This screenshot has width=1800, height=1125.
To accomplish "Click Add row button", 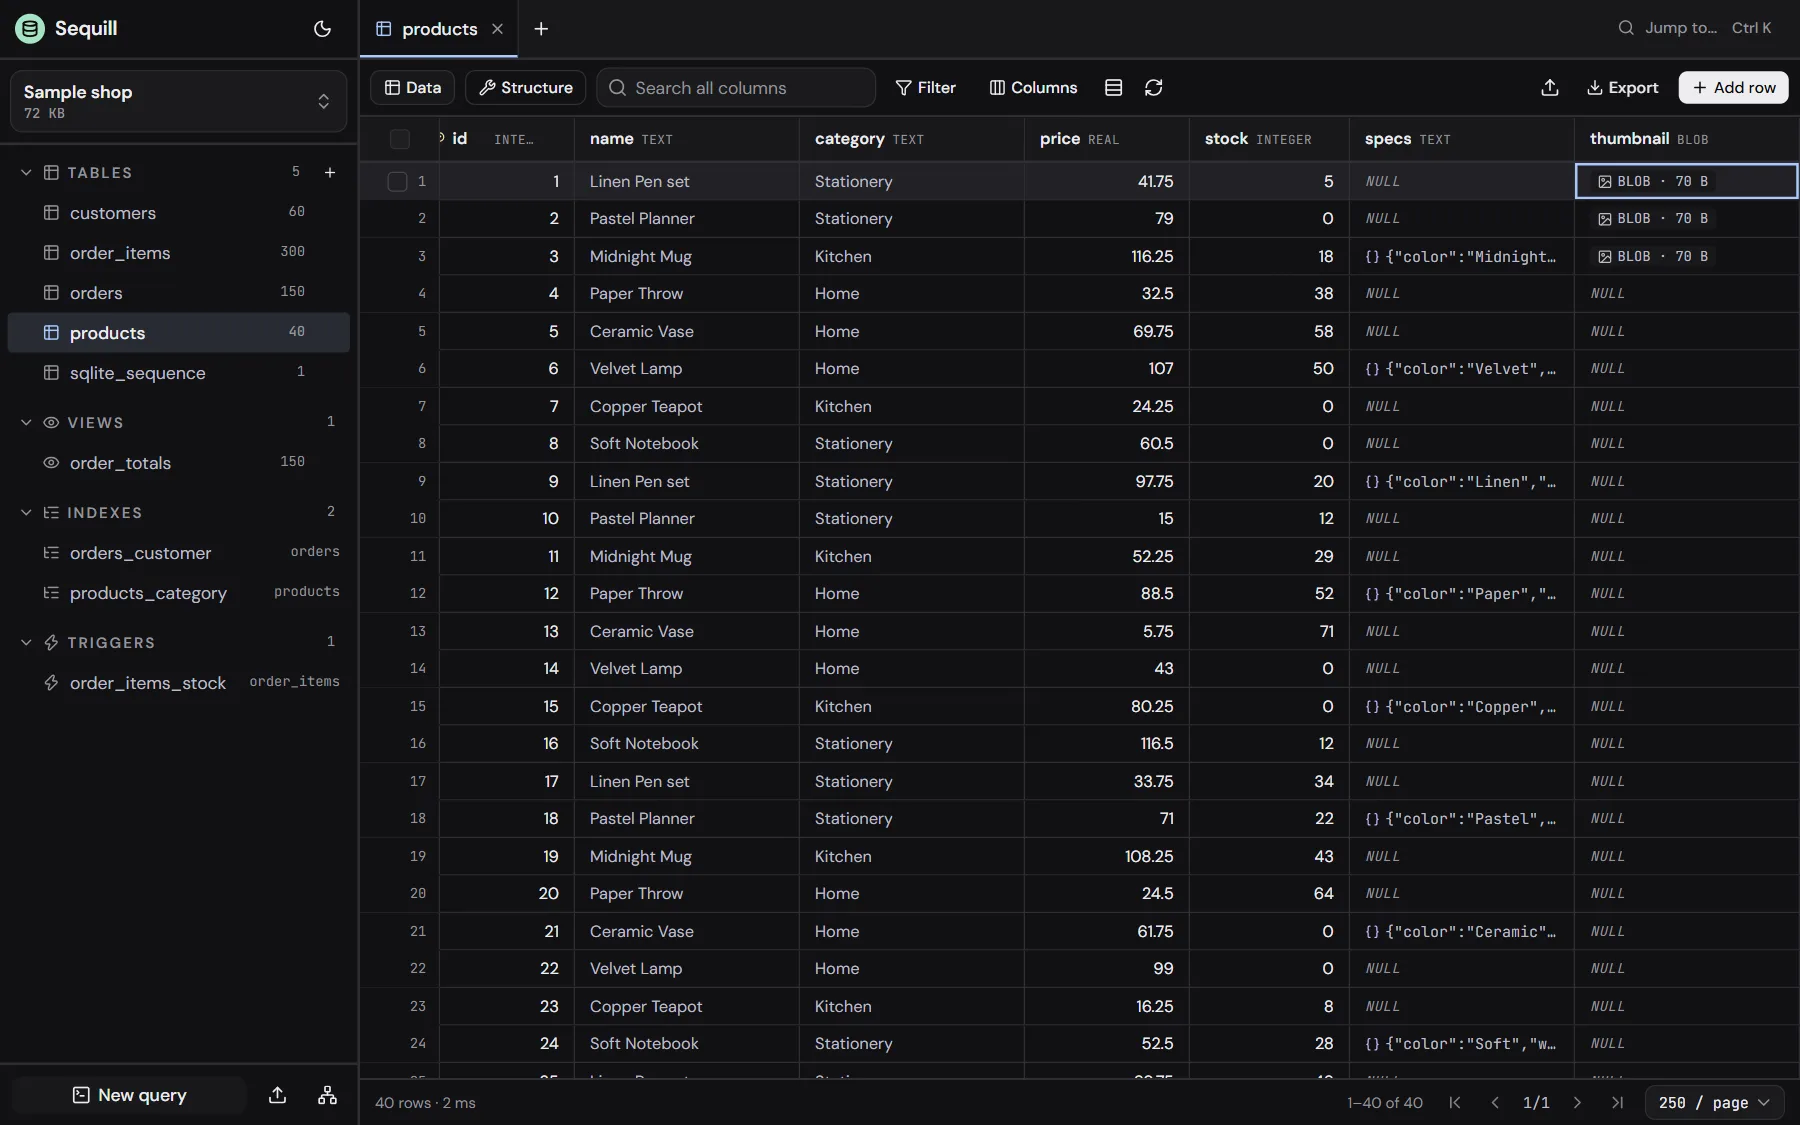I will [x=1733, y=88].
